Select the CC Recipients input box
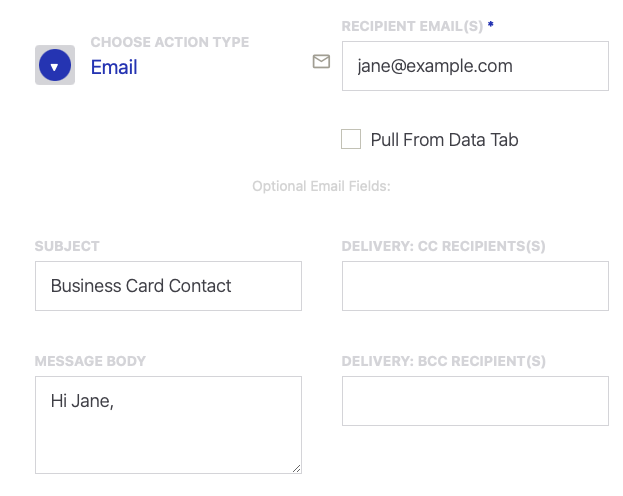Viewport: 623px width, 496px height. [475, 286]
